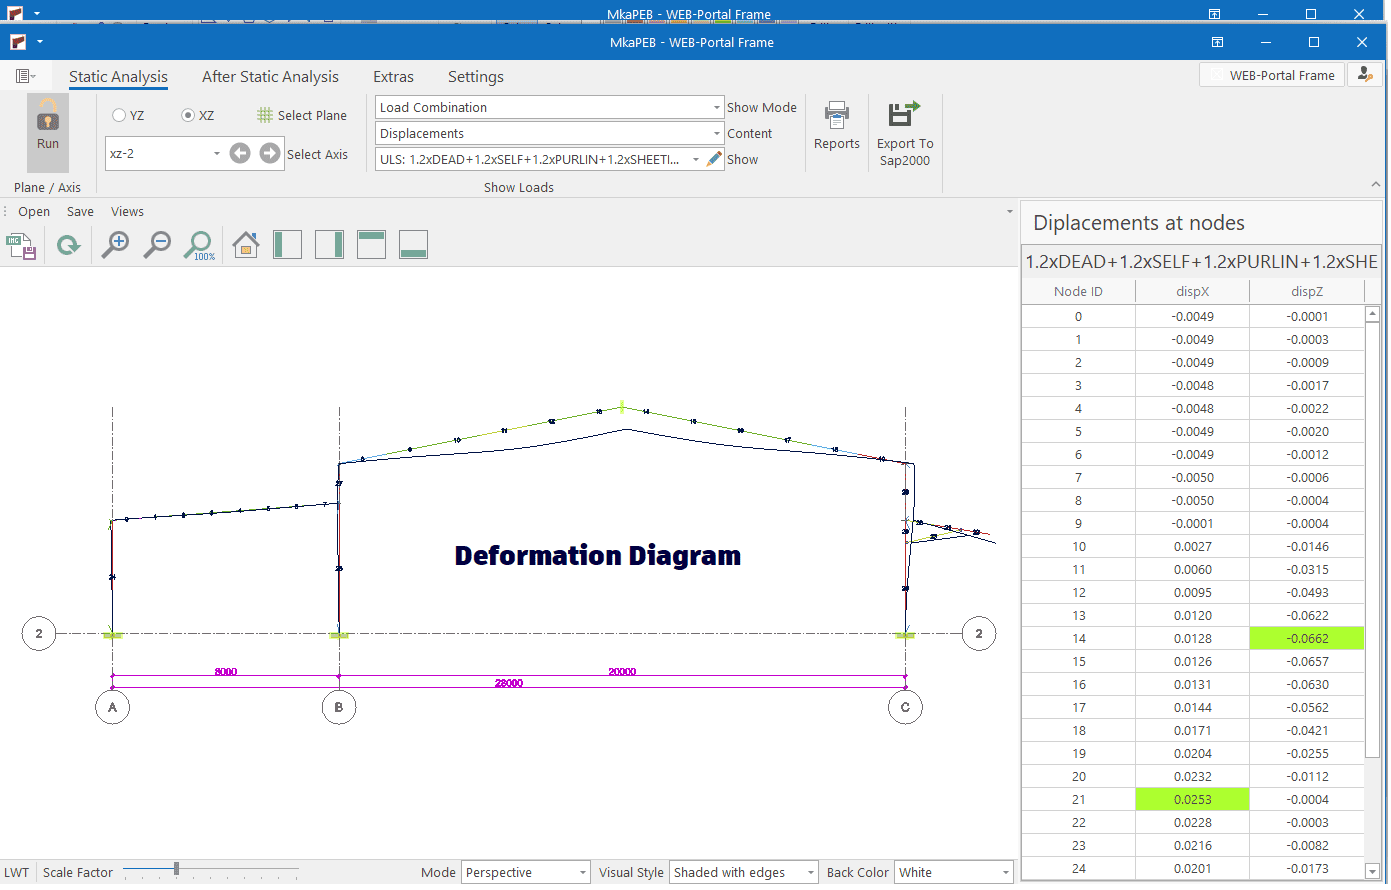Switch to After Static Analysis tab
1391x890 pixels.
(x=270, y=77)
